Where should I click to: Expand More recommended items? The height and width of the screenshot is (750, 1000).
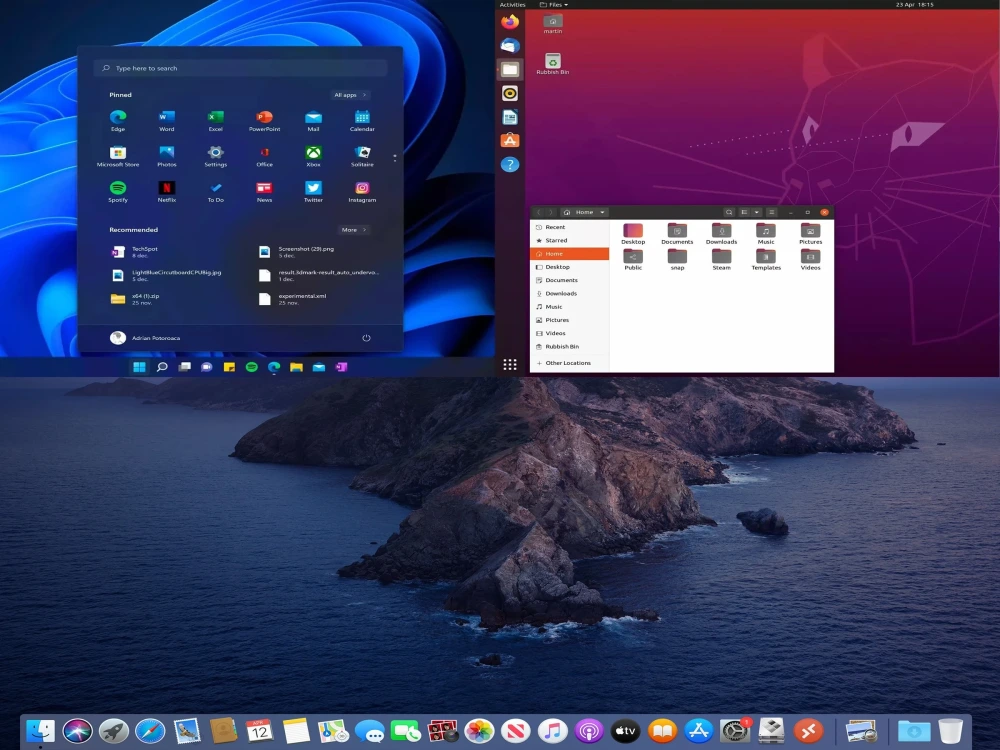pyautogui.click(x=354, y=230)
